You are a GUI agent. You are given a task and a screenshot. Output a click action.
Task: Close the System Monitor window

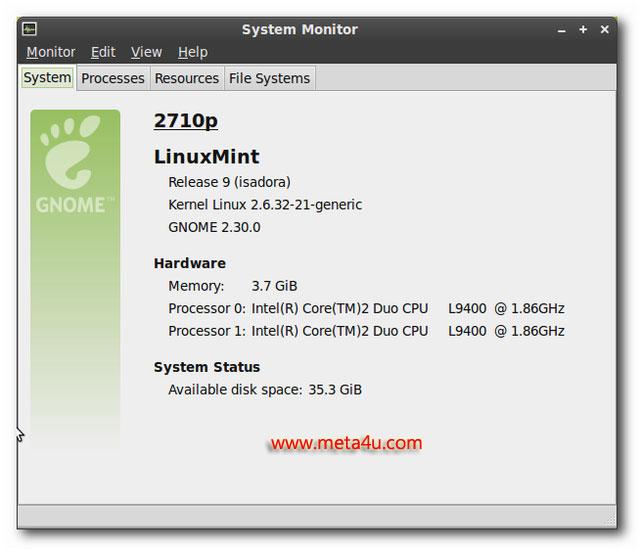tap(604, 29)
